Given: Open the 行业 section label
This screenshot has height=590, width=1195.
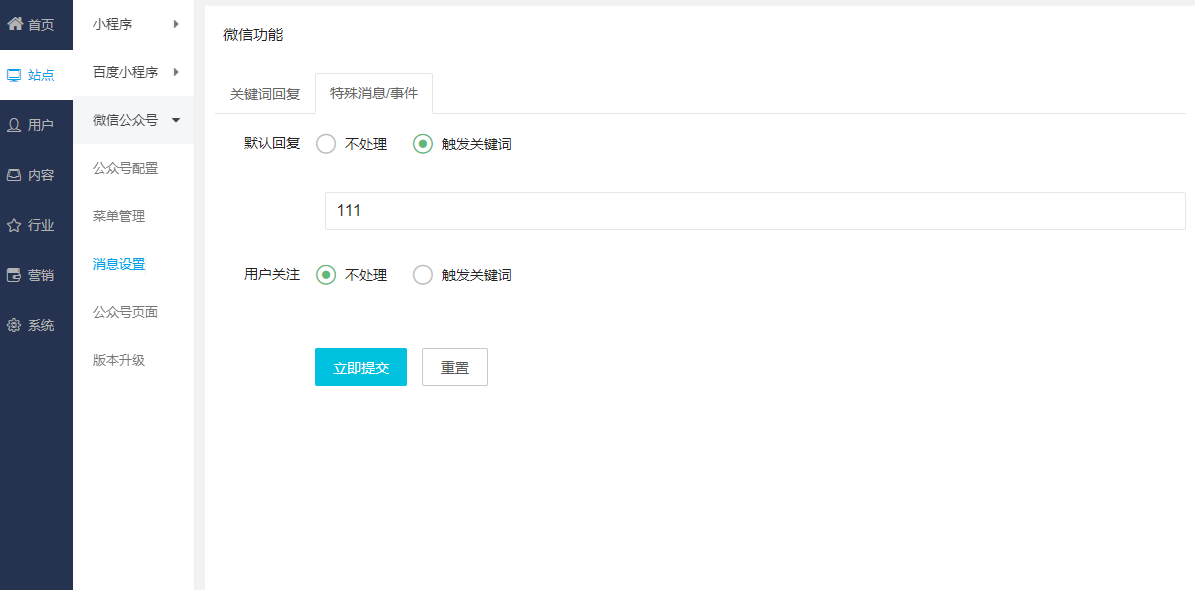Looking at the screenshot, I should pos(41,225).
